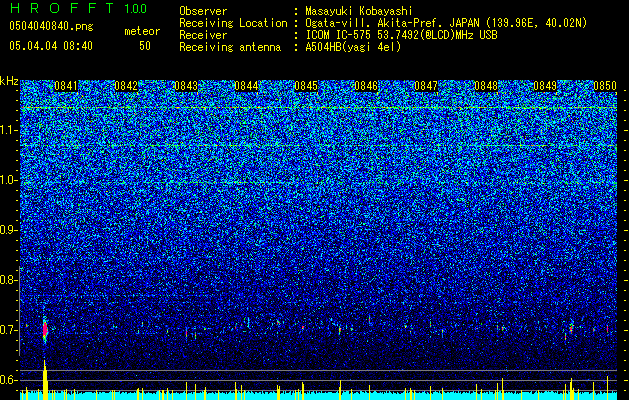Click the 'Receiving antenna' field label
This screenshot has height=400, width=629.
[230, 47]
